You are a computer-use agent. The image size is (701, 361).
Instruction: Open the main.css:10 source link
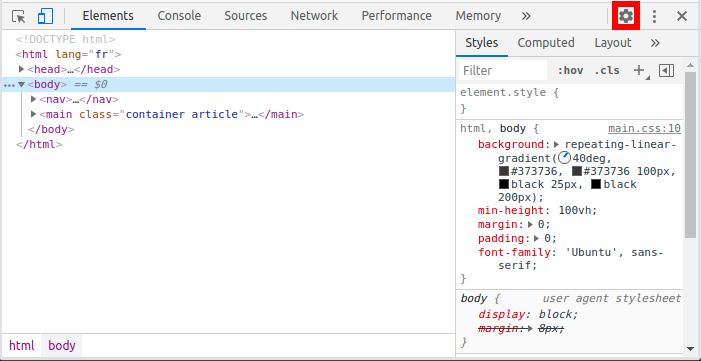pyautogui.click(x=644, y=129)
